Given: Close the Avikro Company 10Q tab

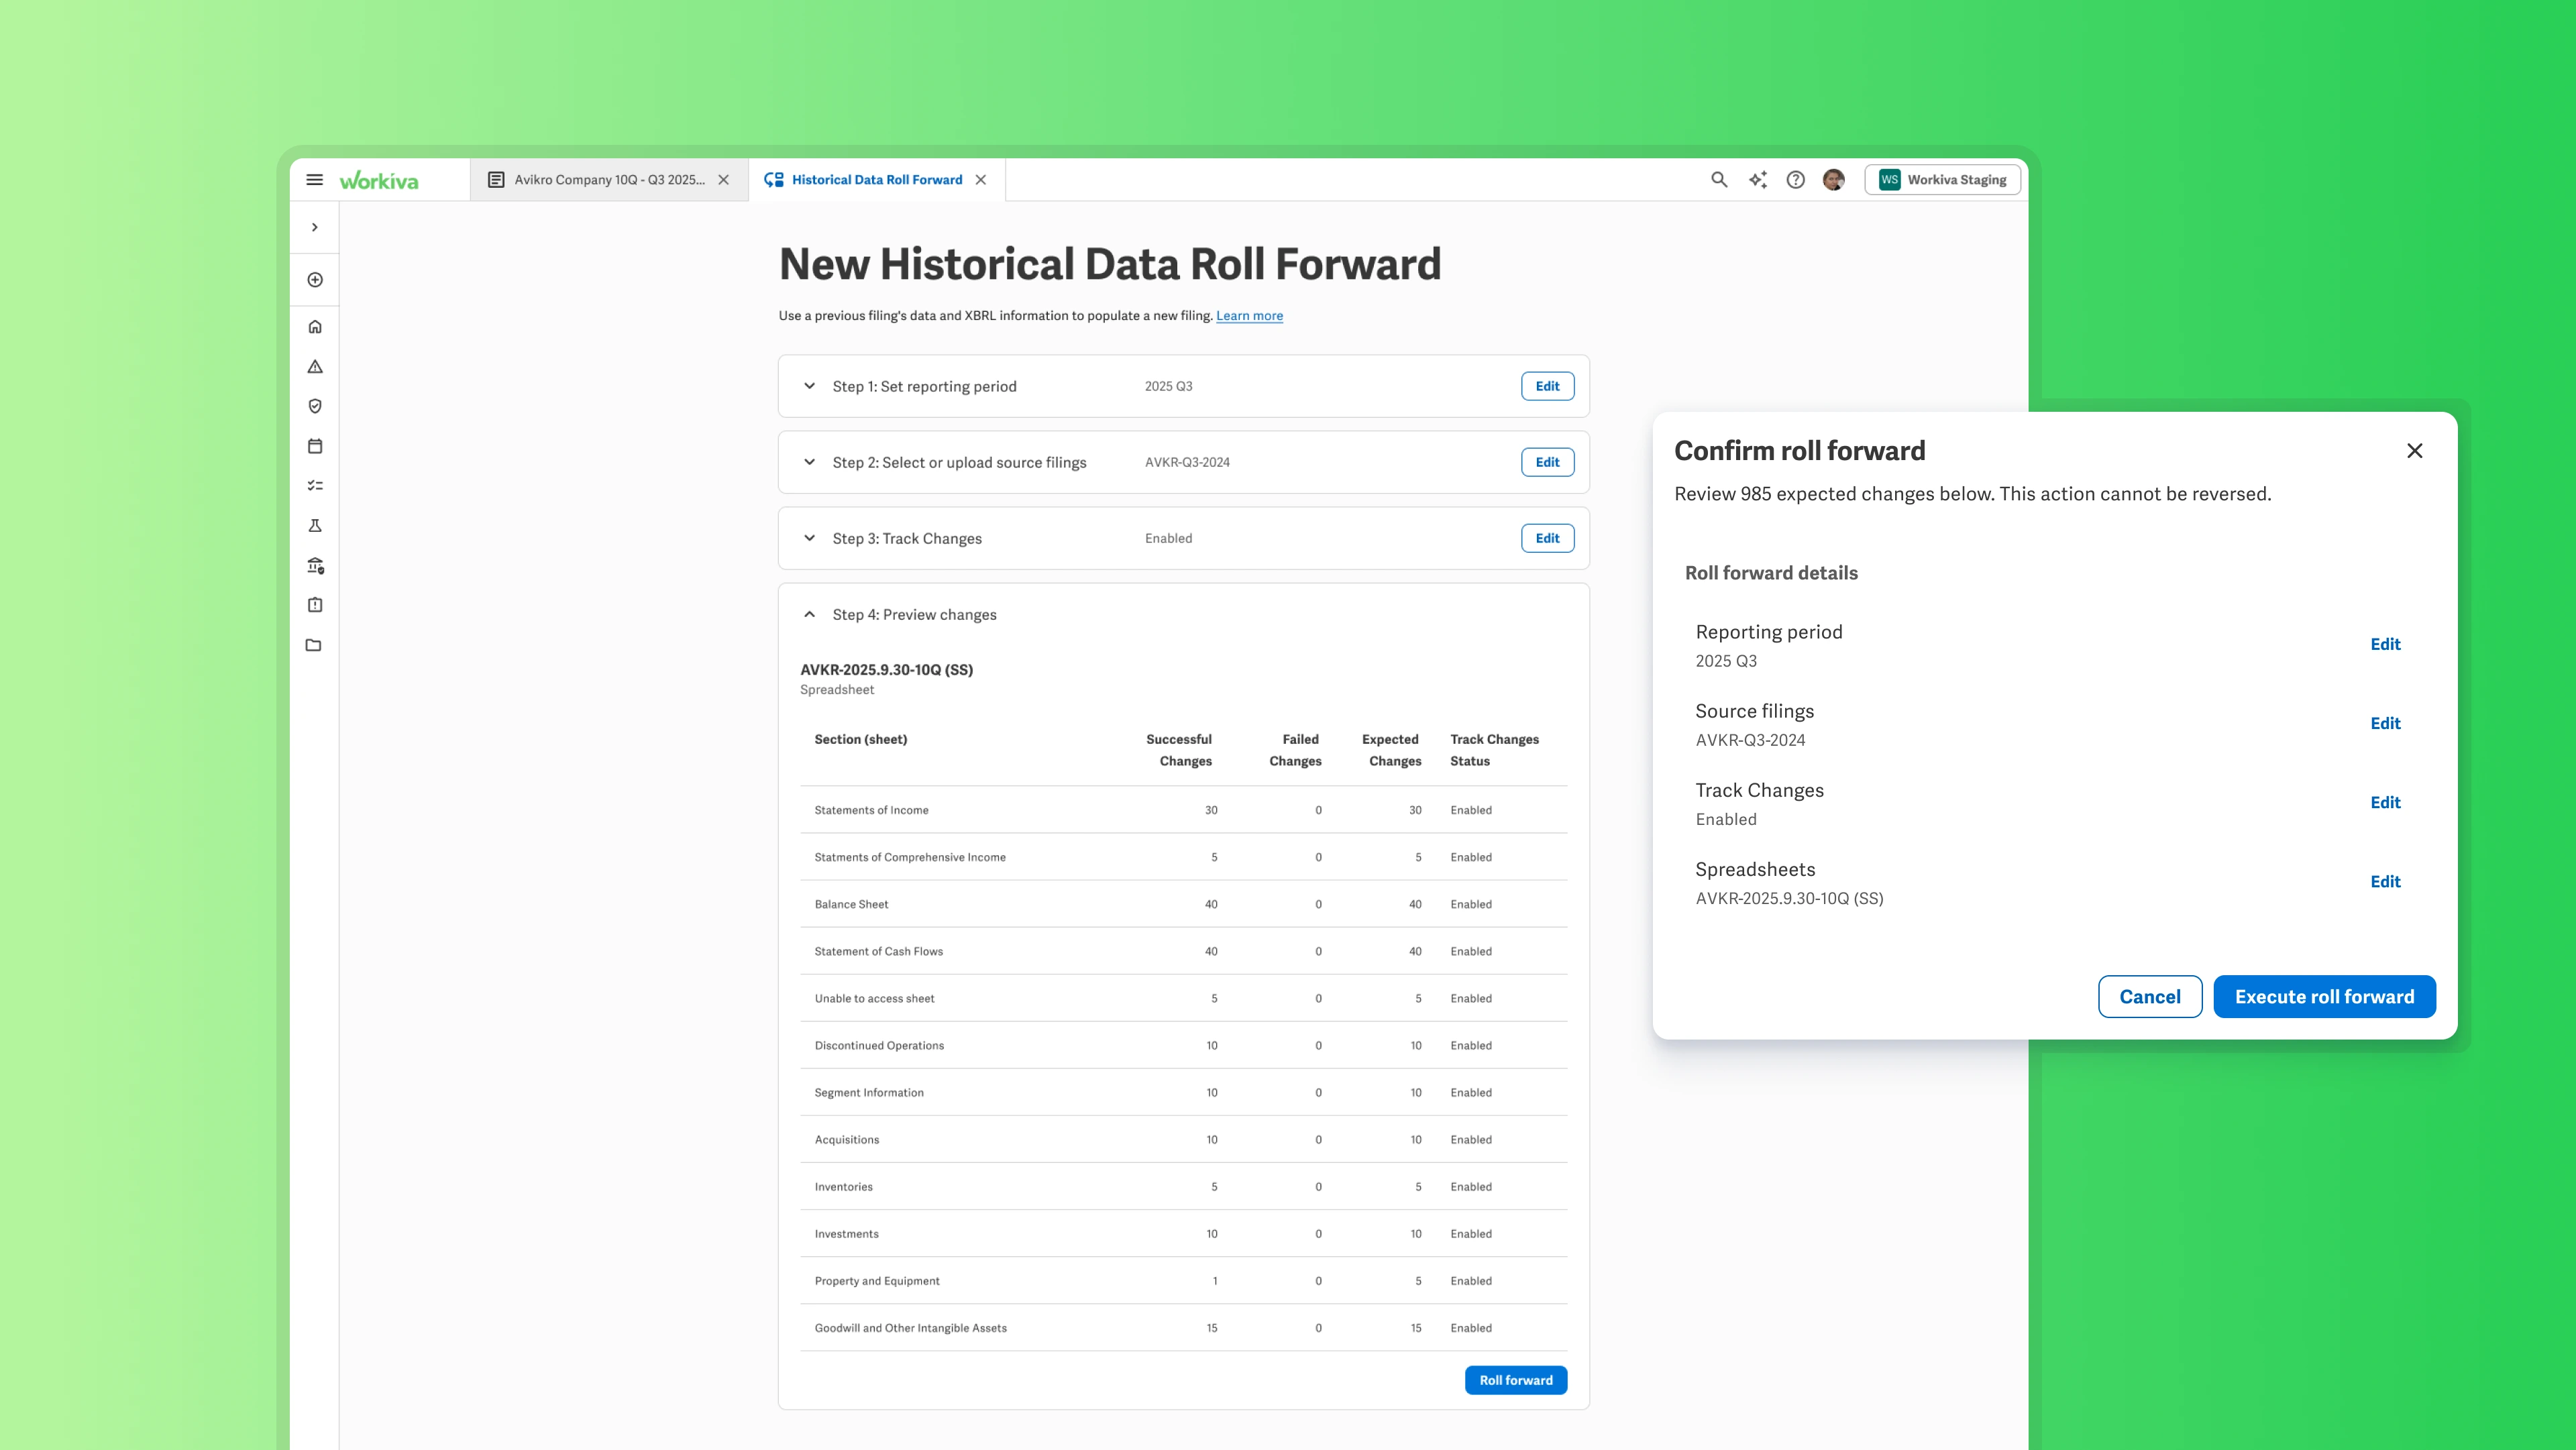Looking at the screenshot, I should (x=724, y=180).
